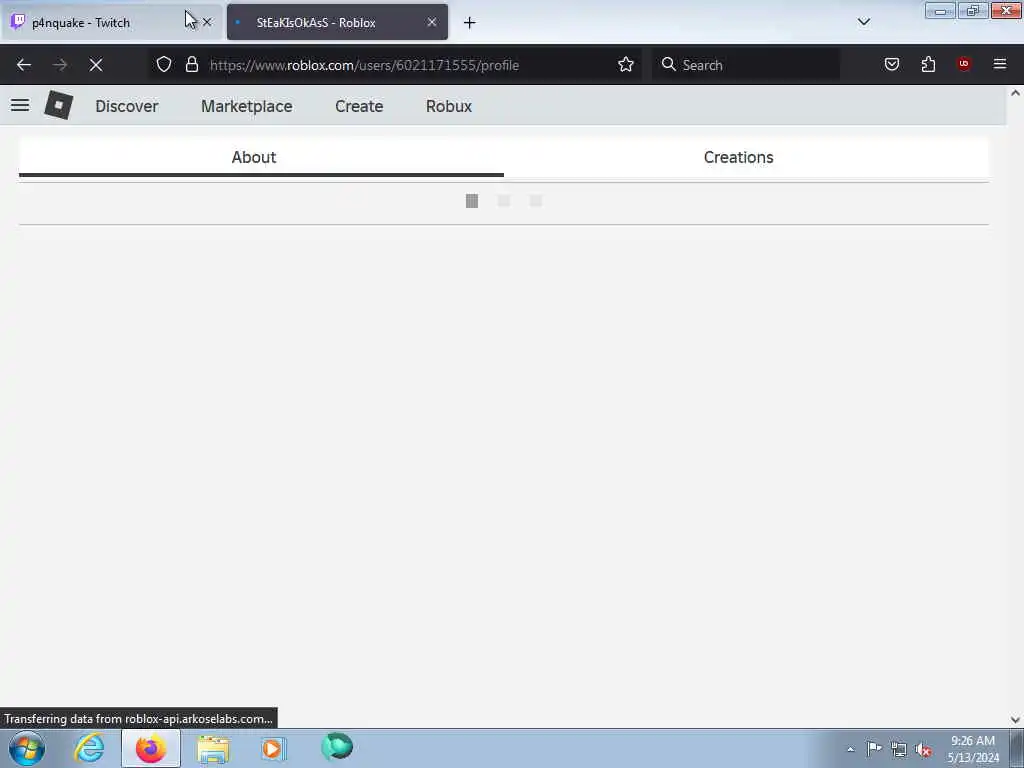Launch Internet Explorer from taskbar
The width and height of the screenshot is (1024, 768).
(89, 748)
